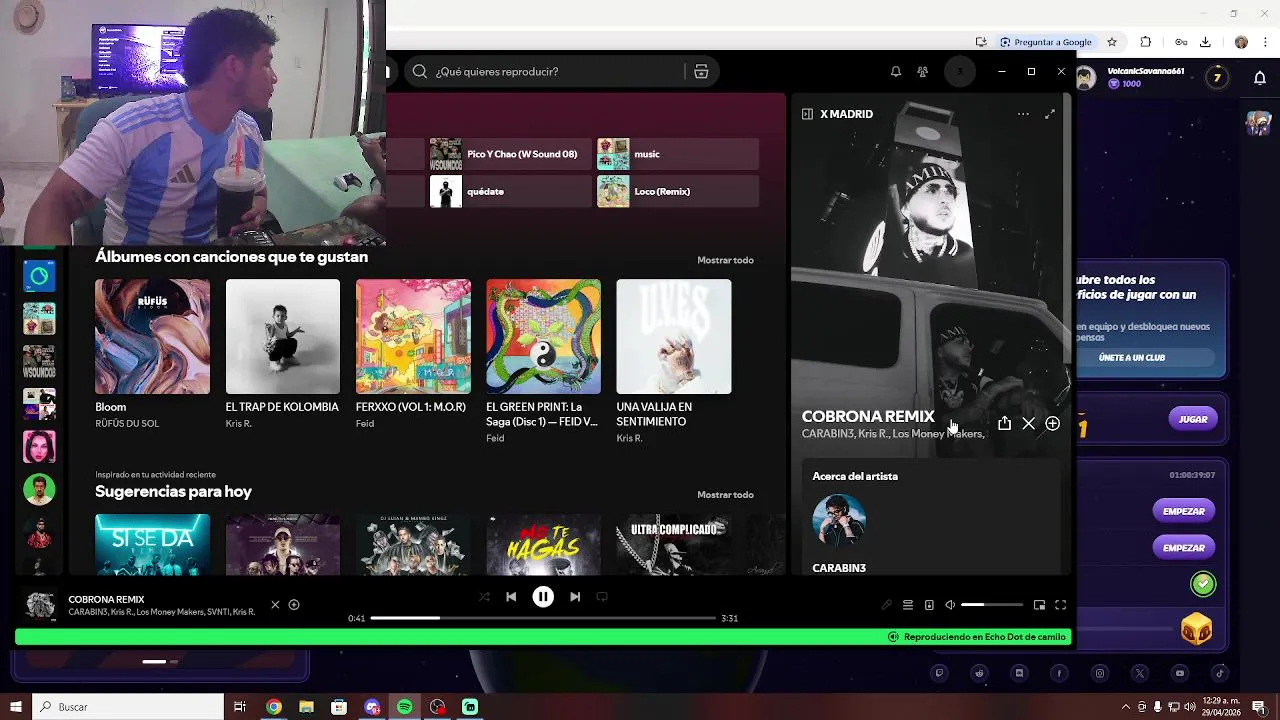The image size is (1280, 720).
Task: Collapse the X MADRID now playing panel
Action: pos(807,114)
